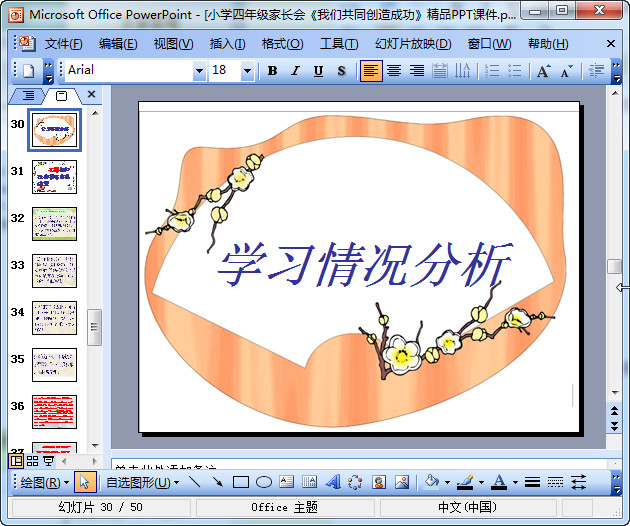Click the increase font size icon
Screen dimensions: 630x526
click(x=543, y=71)
